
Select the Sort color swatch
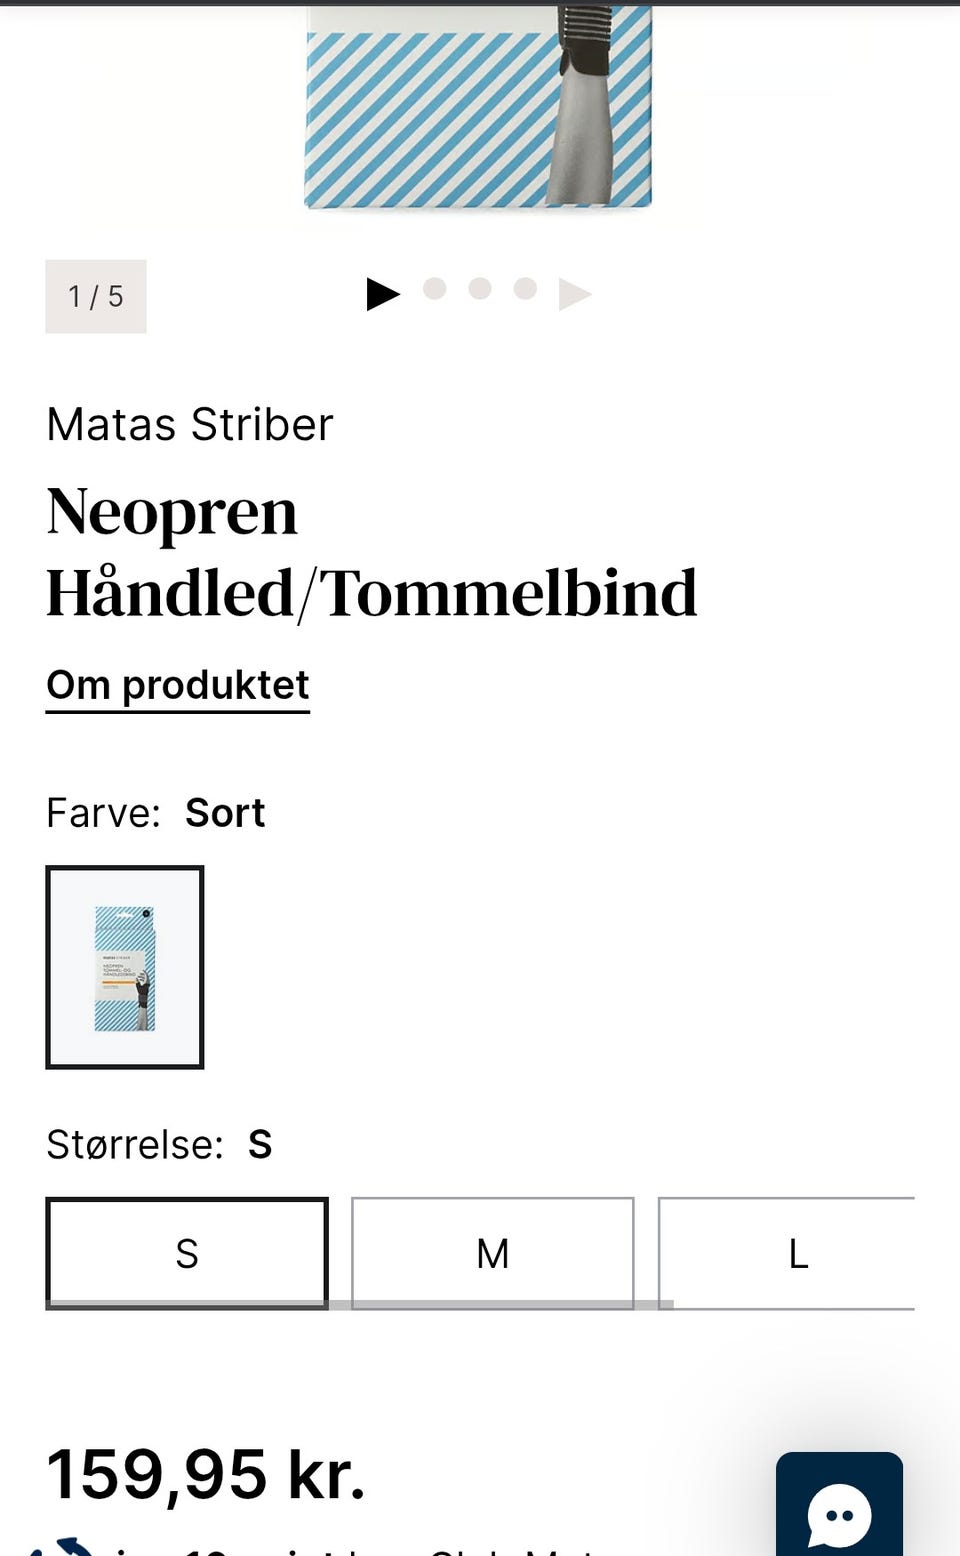[x=125, y=967]
